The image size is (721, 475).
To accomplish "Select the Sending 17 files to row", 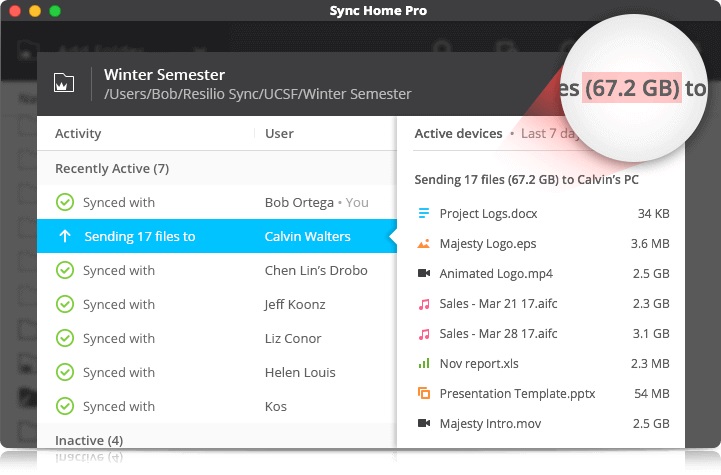I will point(217,236).
